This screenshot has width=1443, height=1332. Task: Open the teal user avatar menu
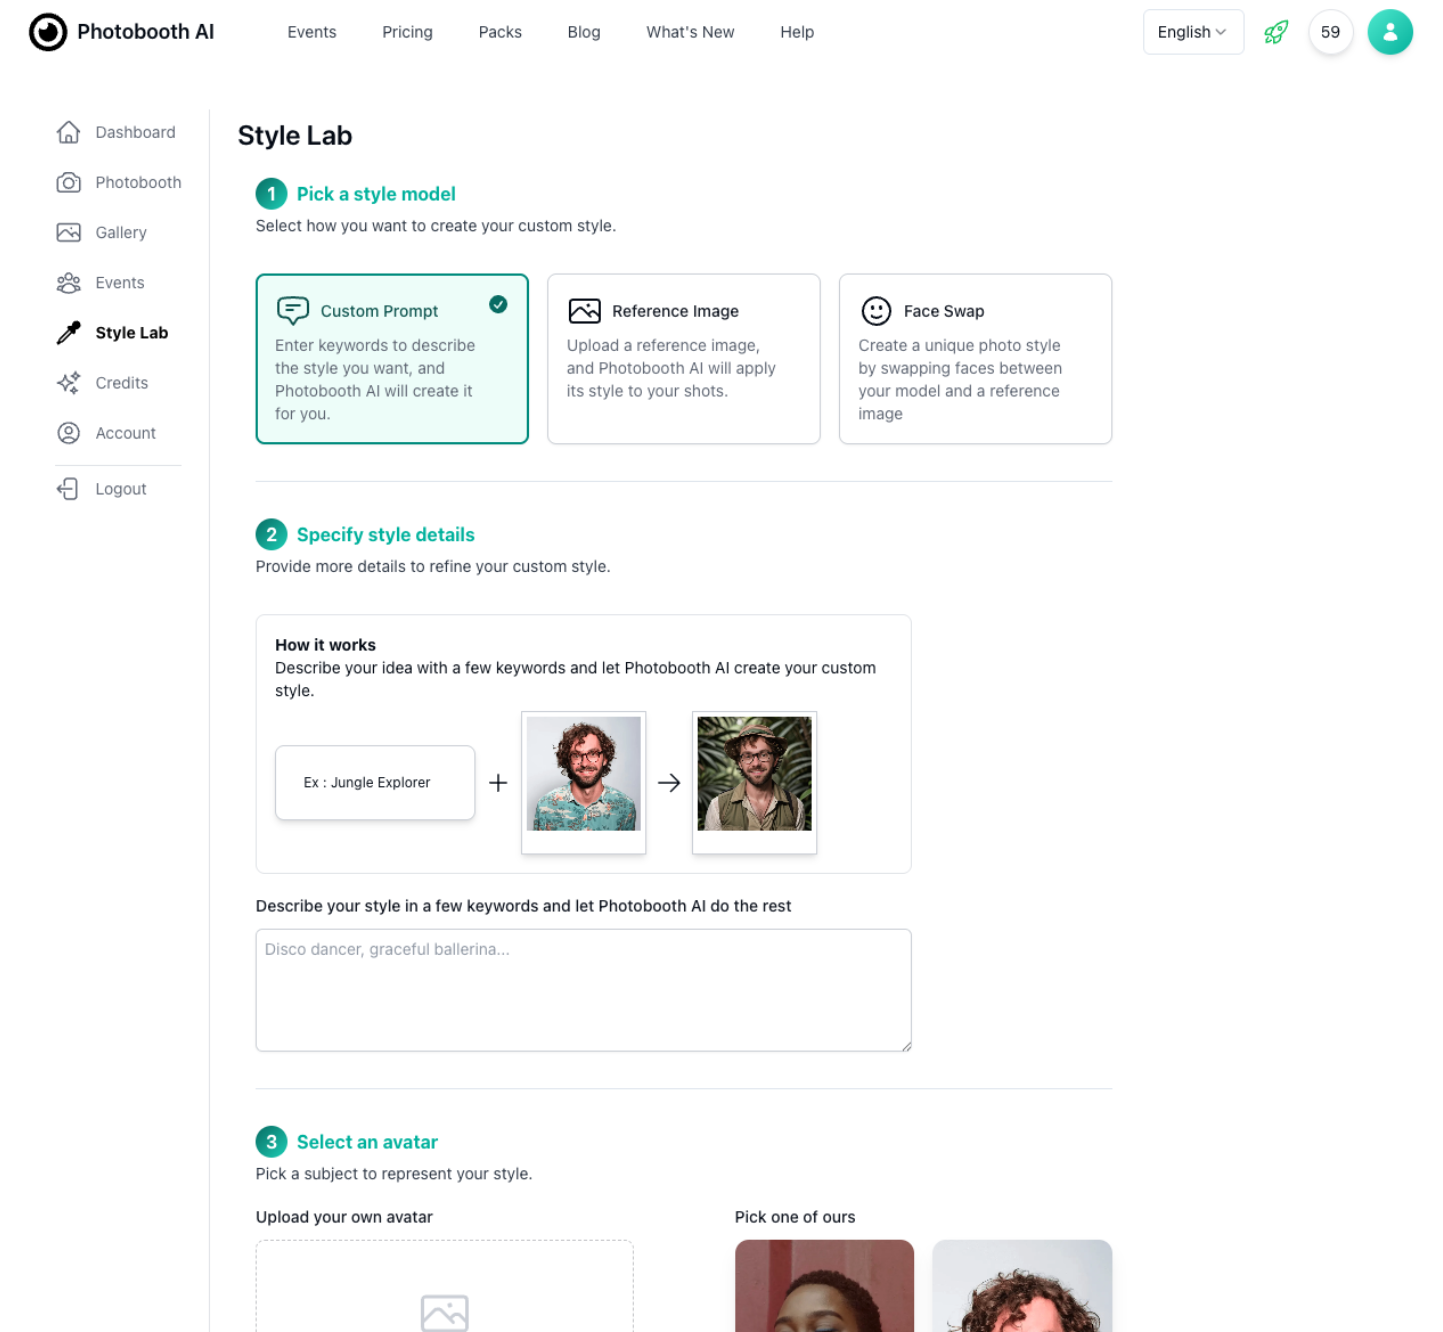pyautogui.click(x=1390, y=32)
